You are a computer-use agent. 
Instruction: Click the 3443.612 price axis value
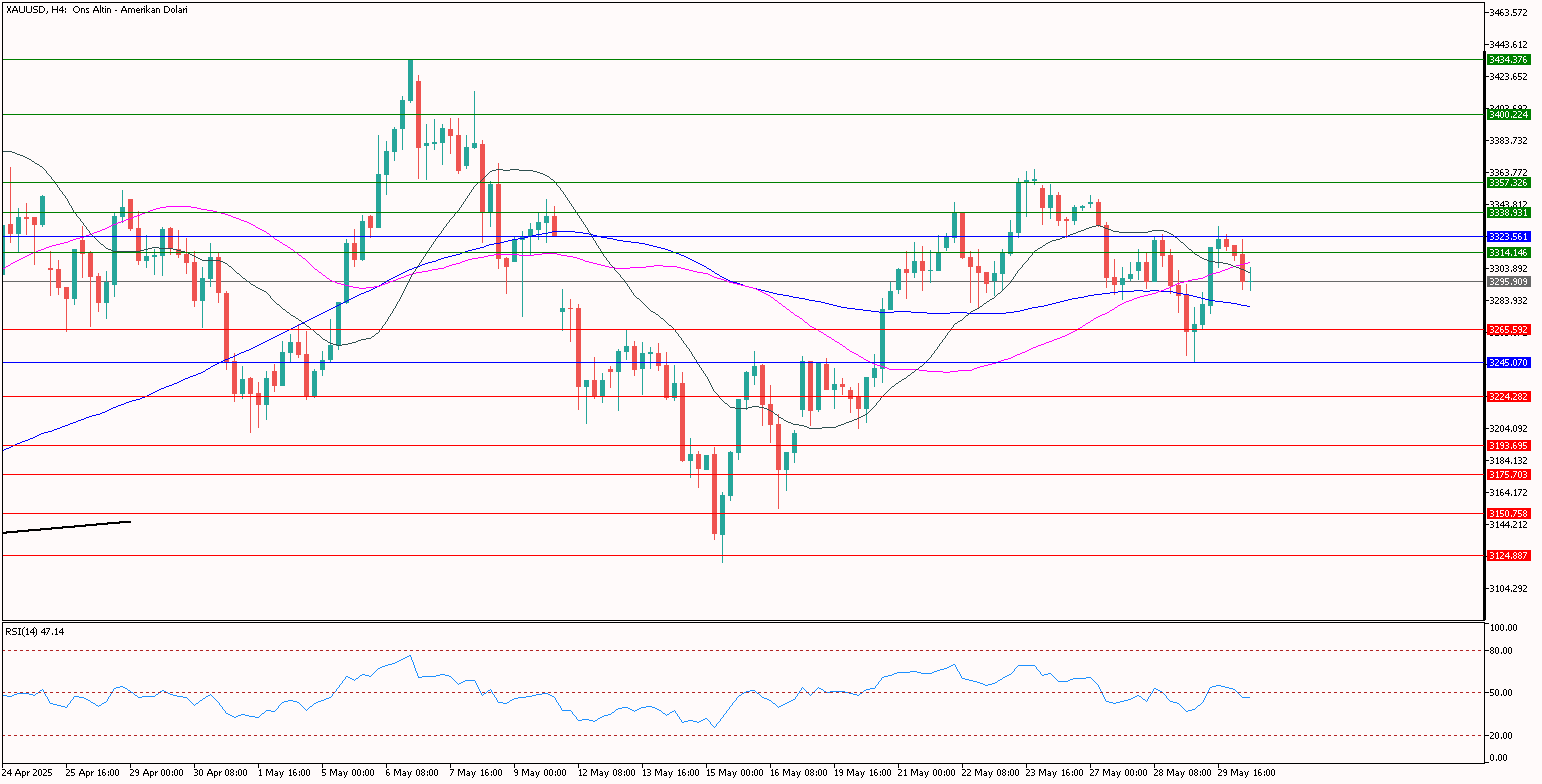[x=1510, y=44]
